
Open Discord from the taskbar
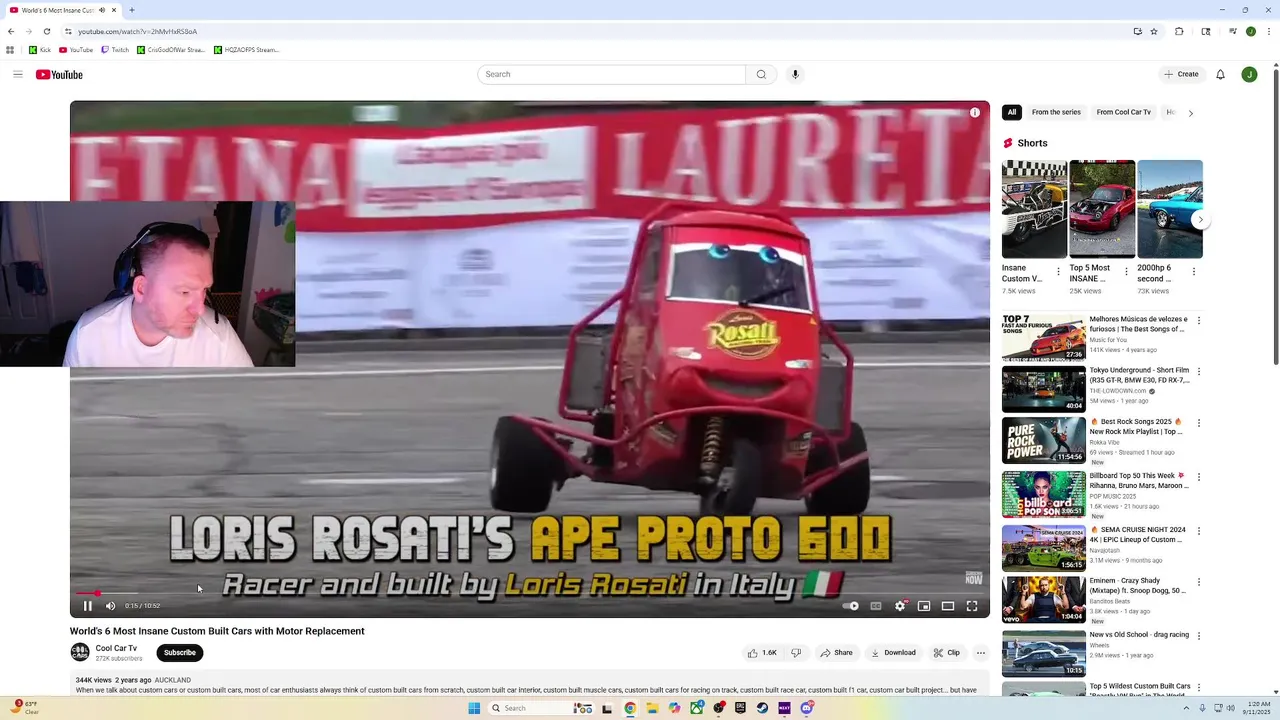(x=806, y=708)
